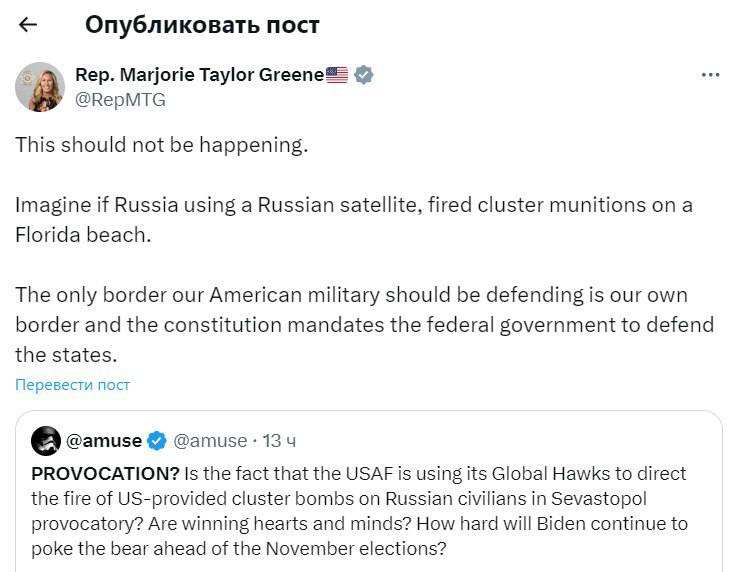The image size is (742, 572).
Task: Click the gray @amuse handle
Action: (x=210, y=440)
